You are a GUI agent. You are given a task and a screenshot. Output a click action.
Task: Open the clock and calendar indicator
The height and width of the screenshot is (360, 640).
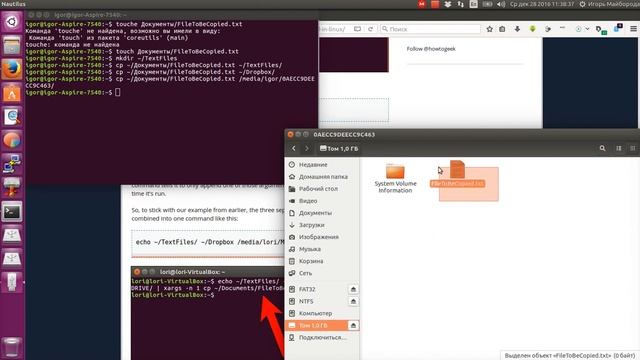click(542, 4)
